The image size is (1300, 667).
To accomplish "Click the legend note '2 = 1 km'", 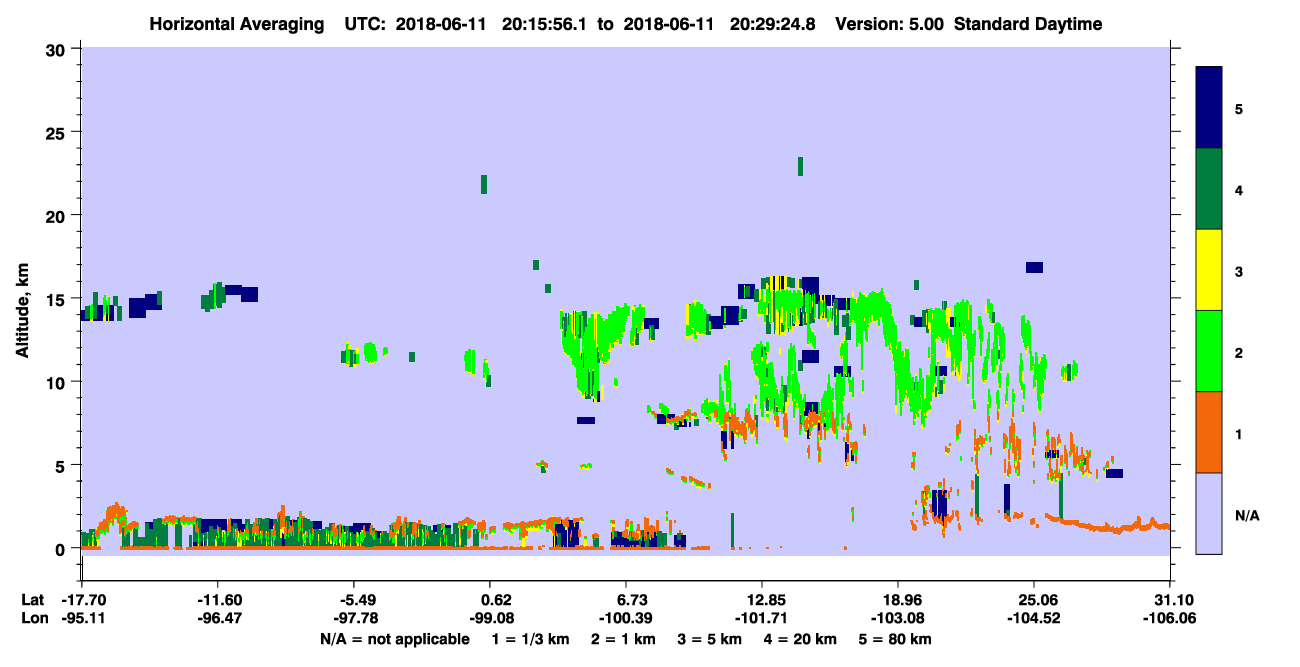I will click(x=624, y=639).
